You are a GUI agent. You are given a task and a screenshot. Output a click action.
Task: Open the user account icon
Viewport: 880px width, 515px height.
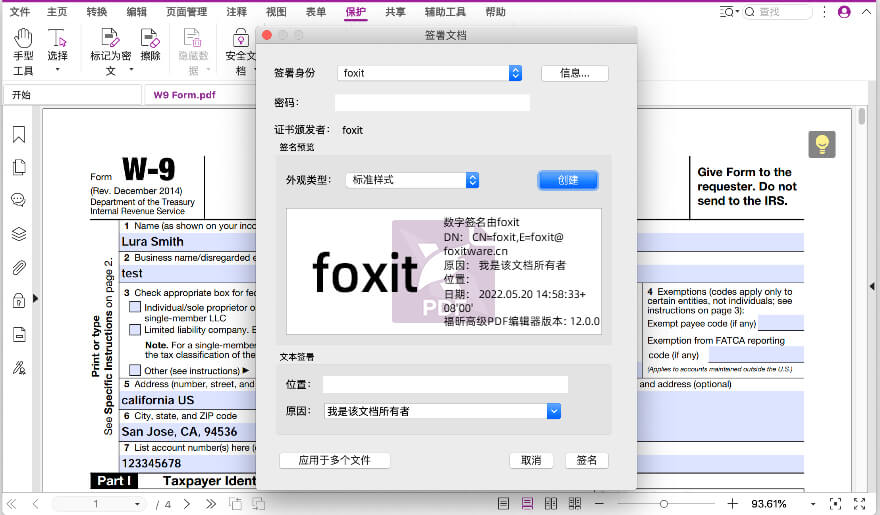coord(844,12)
